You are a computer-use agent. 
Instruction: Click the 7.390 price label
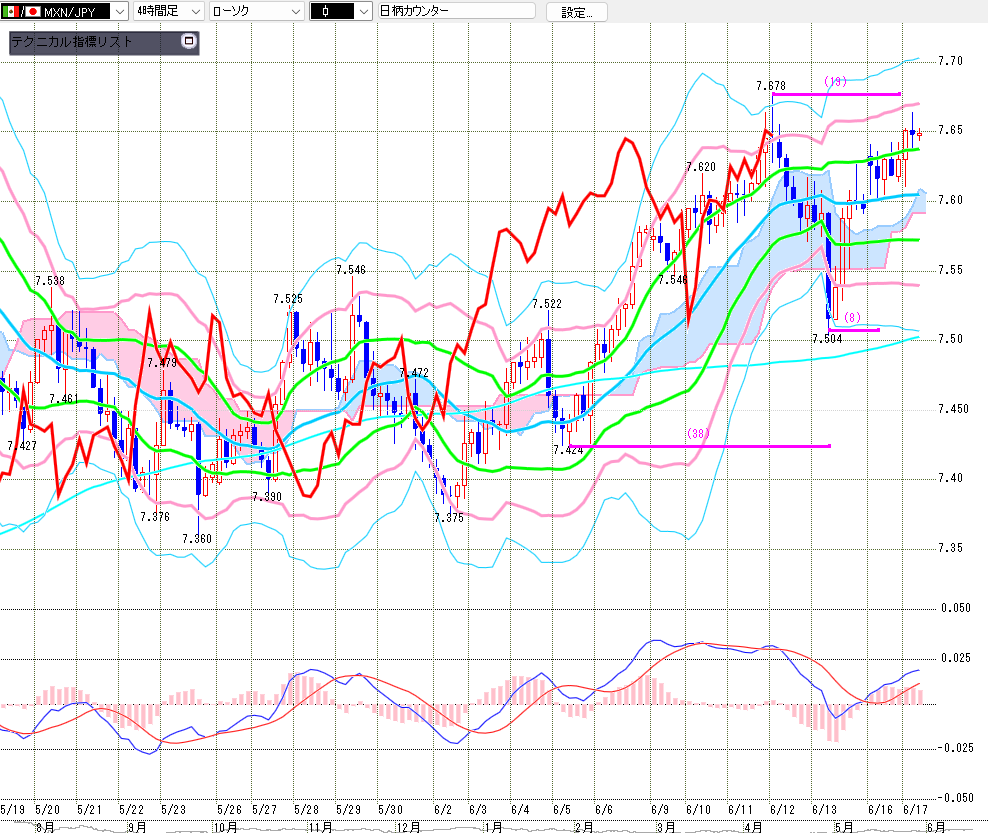(x=267, y=497)
